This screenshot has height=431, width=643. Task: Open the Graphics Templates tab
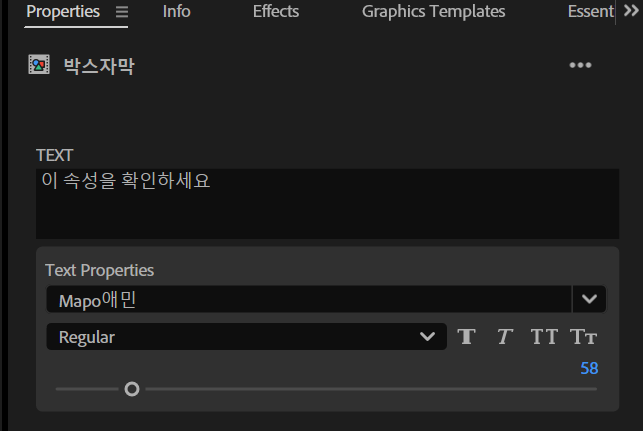(433, 11)
